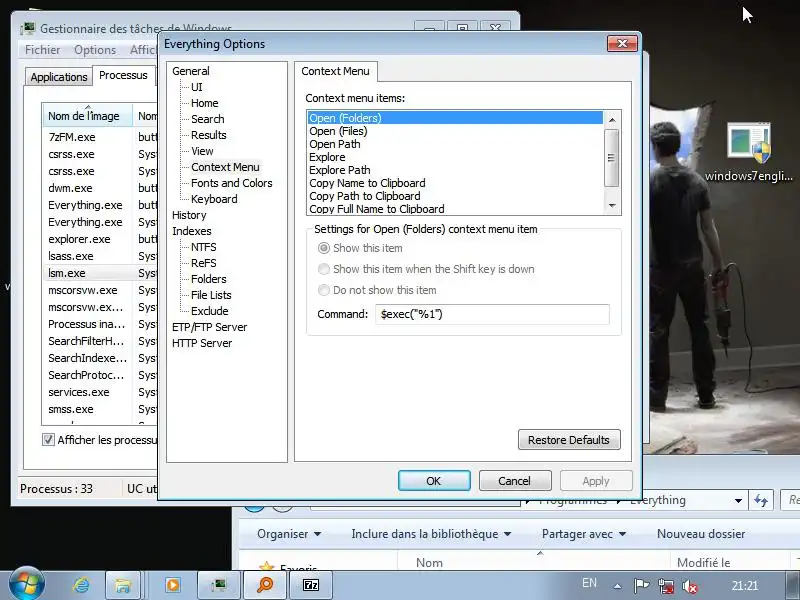
Task: Switch to 7-Zip taskbar button
Action: [x=311, y=585]
